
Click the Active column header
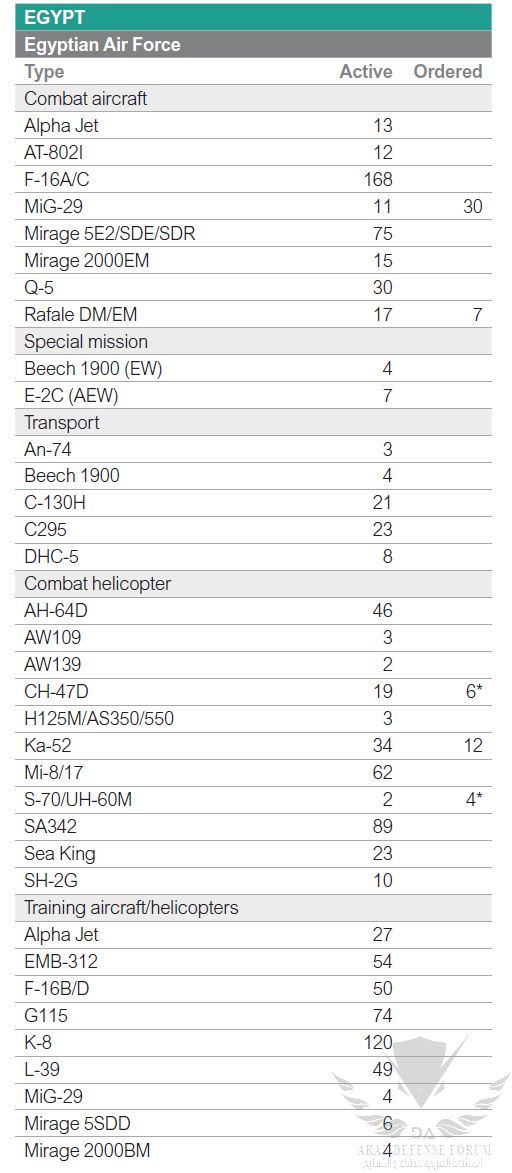366,72
